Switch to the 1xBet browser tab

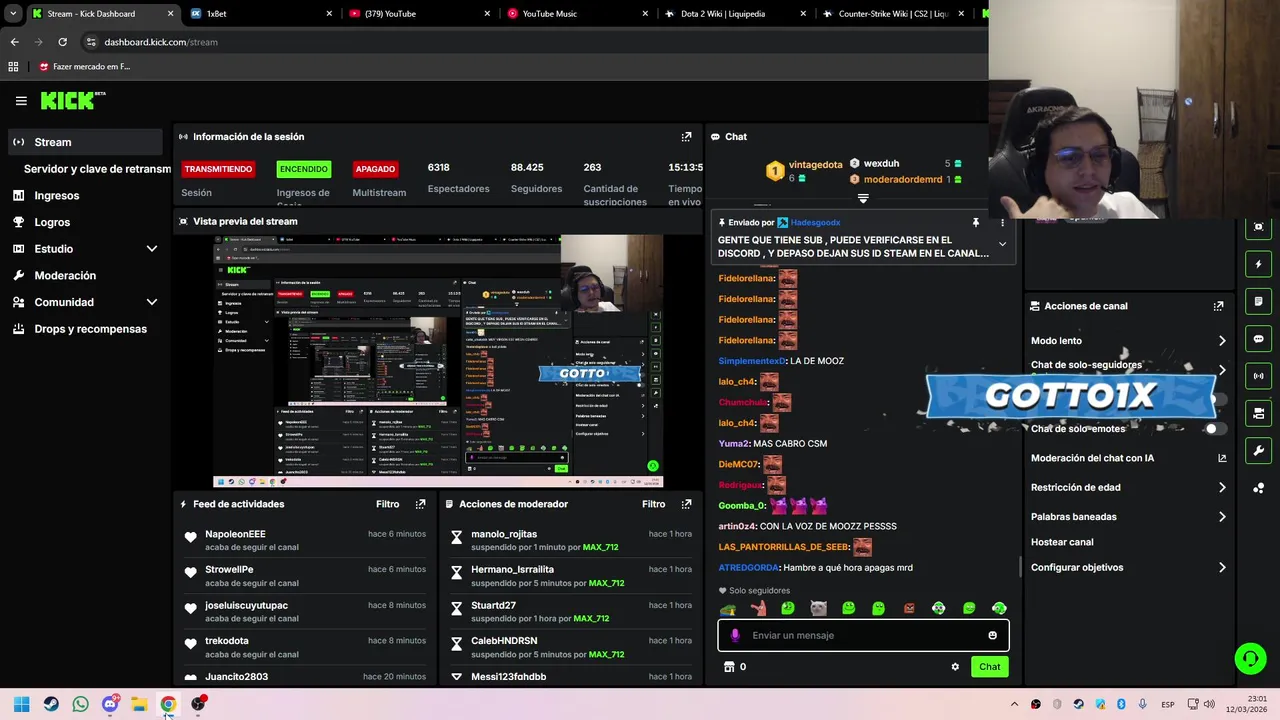point(260,14)
